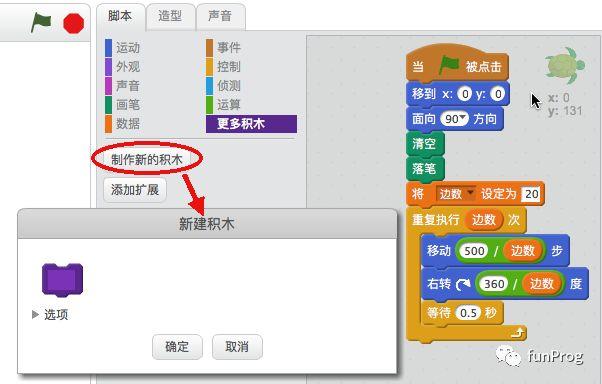Click the 边数 variable in 右转 block
This screenshot has height=384, width=602.
542,284
